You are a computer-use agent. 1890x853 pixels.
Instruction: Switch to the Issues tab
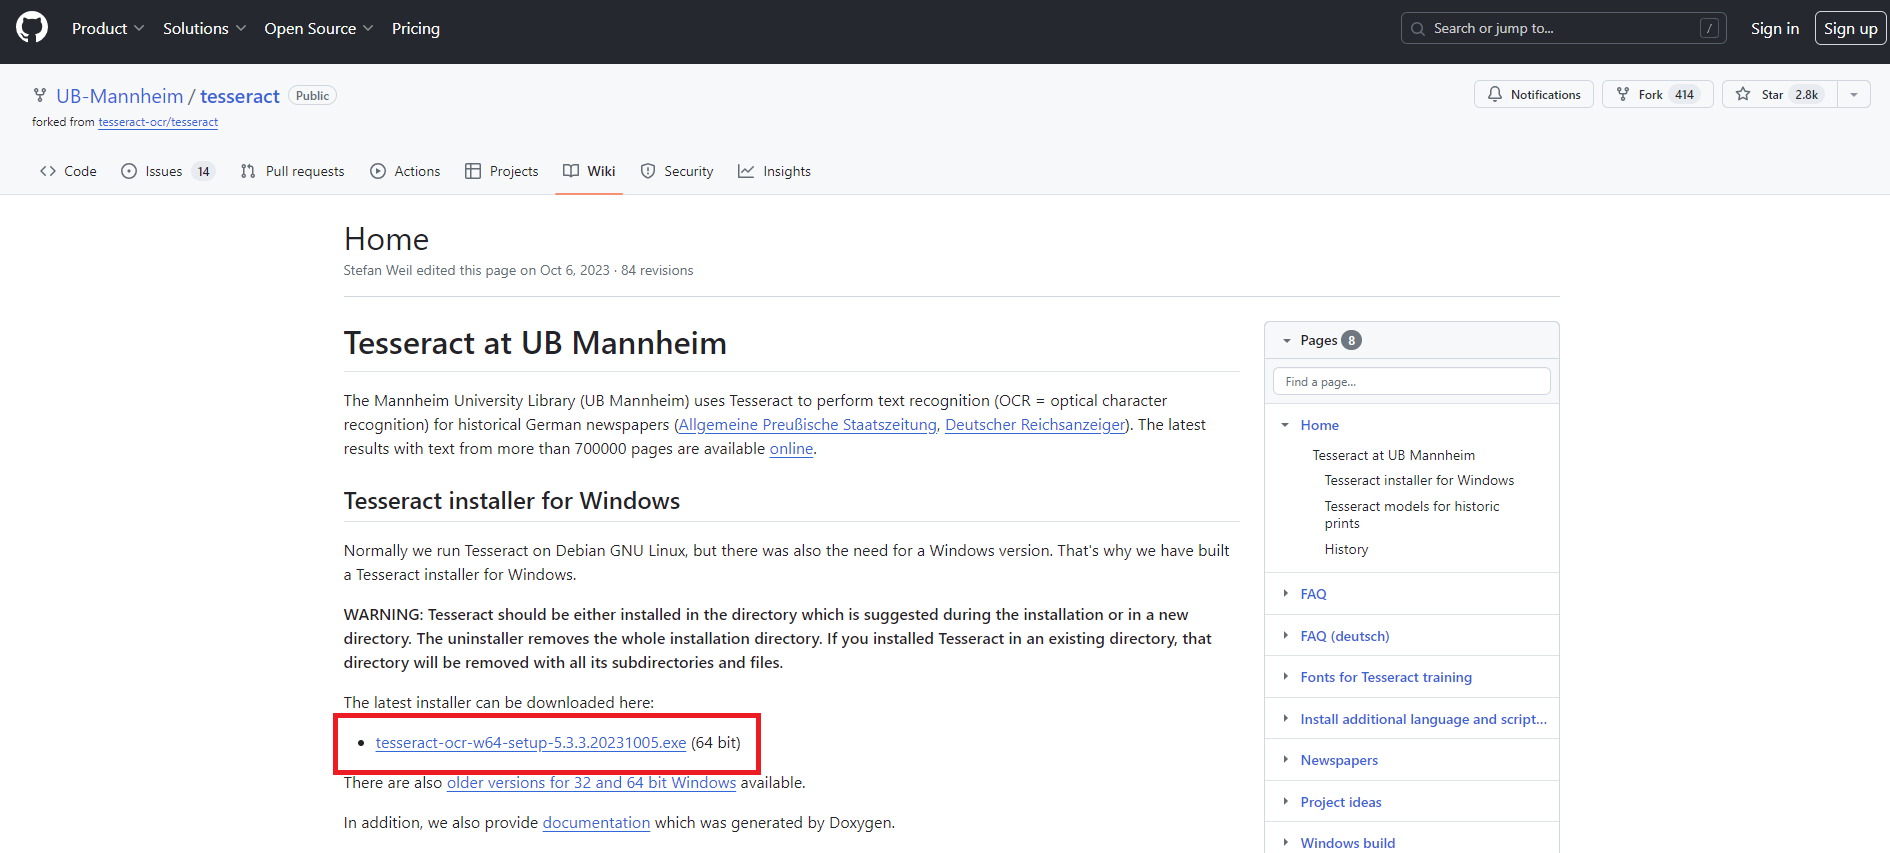(168, 171)
